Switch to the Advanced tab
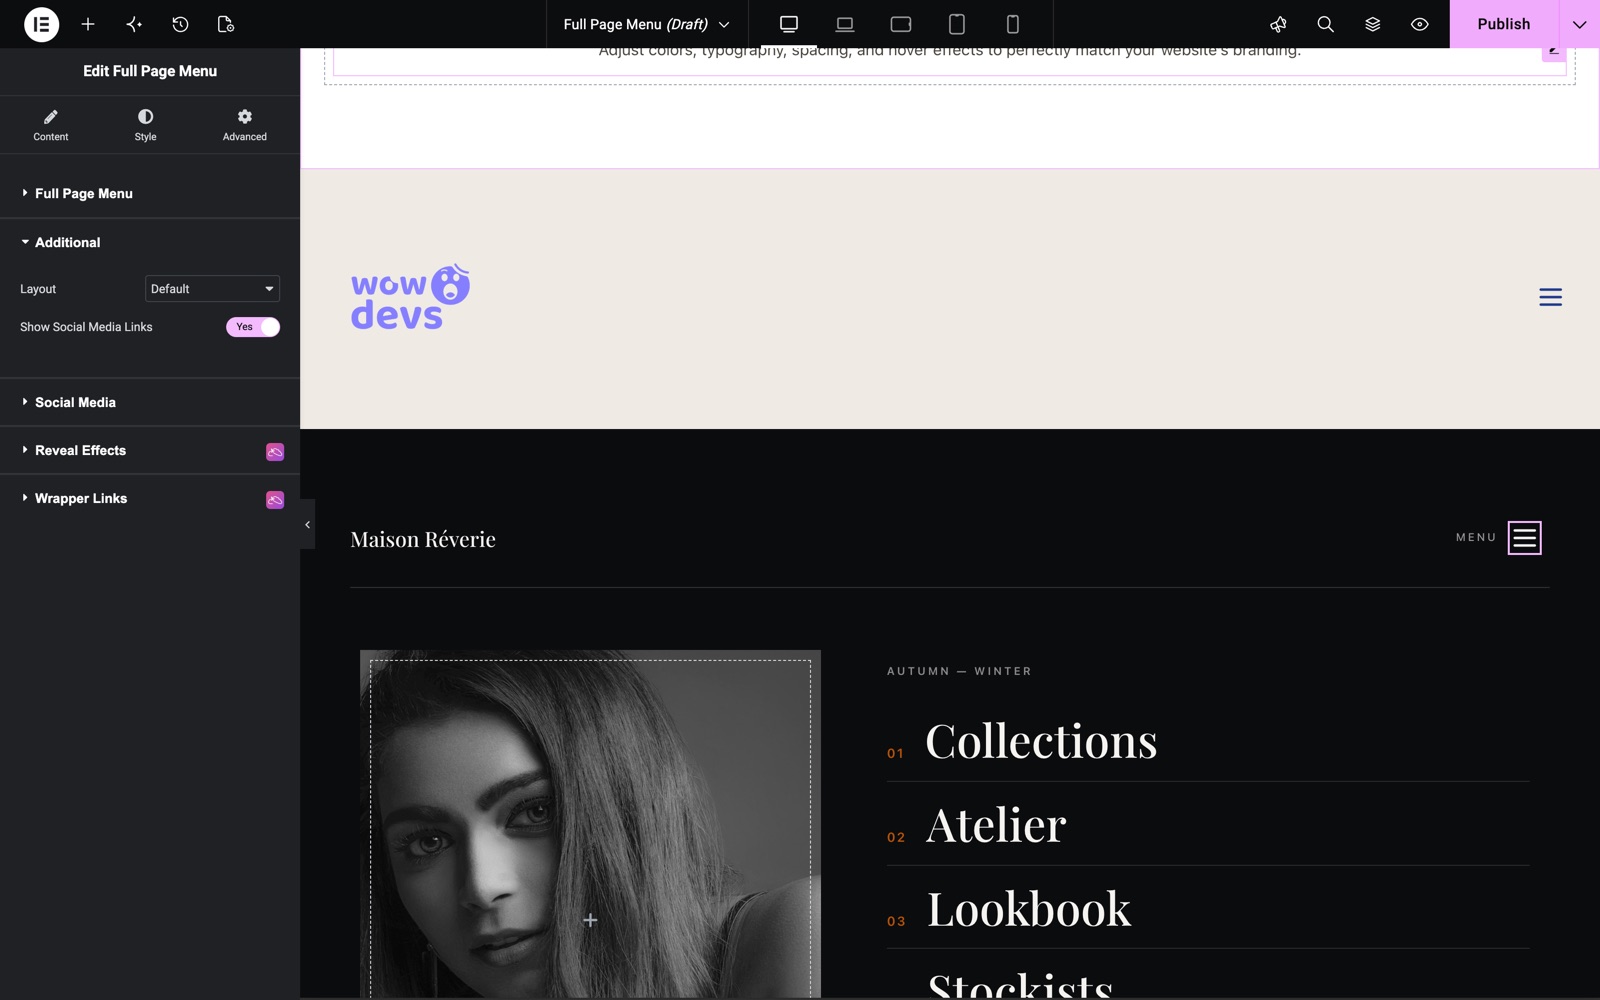The height and width of the screenshot is (1000, 1600). [x=245, y=125]
